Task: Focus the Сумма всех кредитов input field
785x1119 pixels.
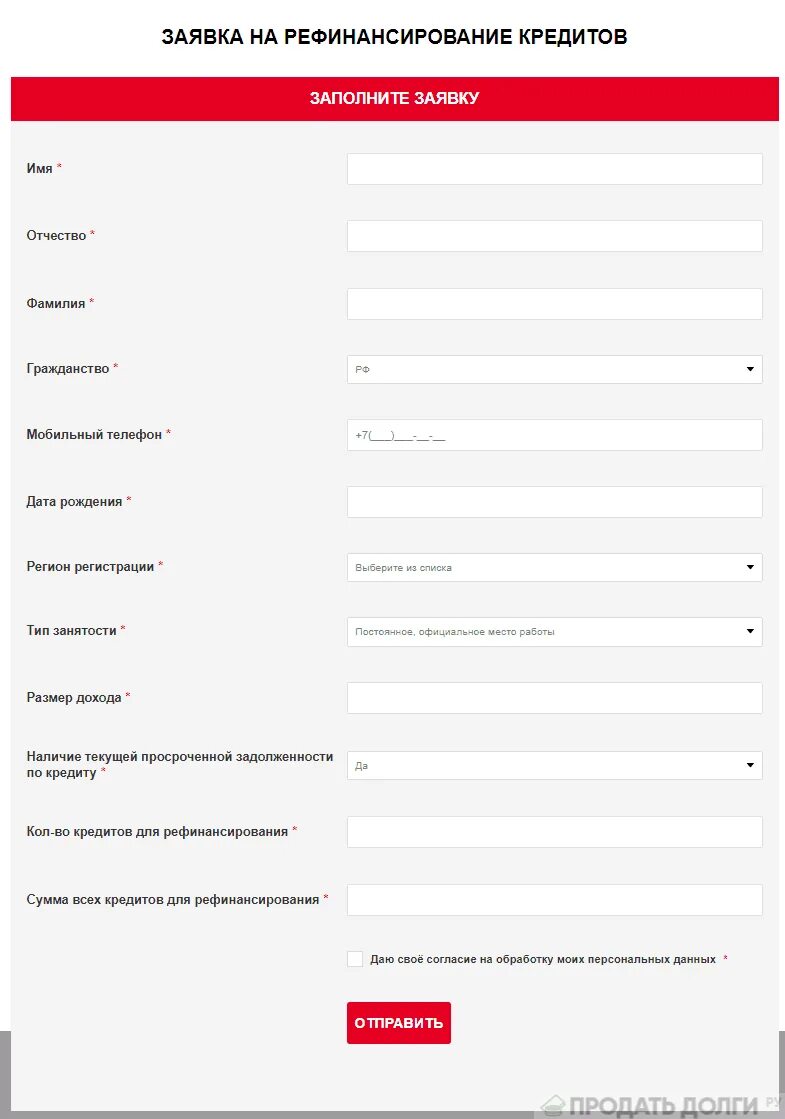Action: [x=554, y=900]
